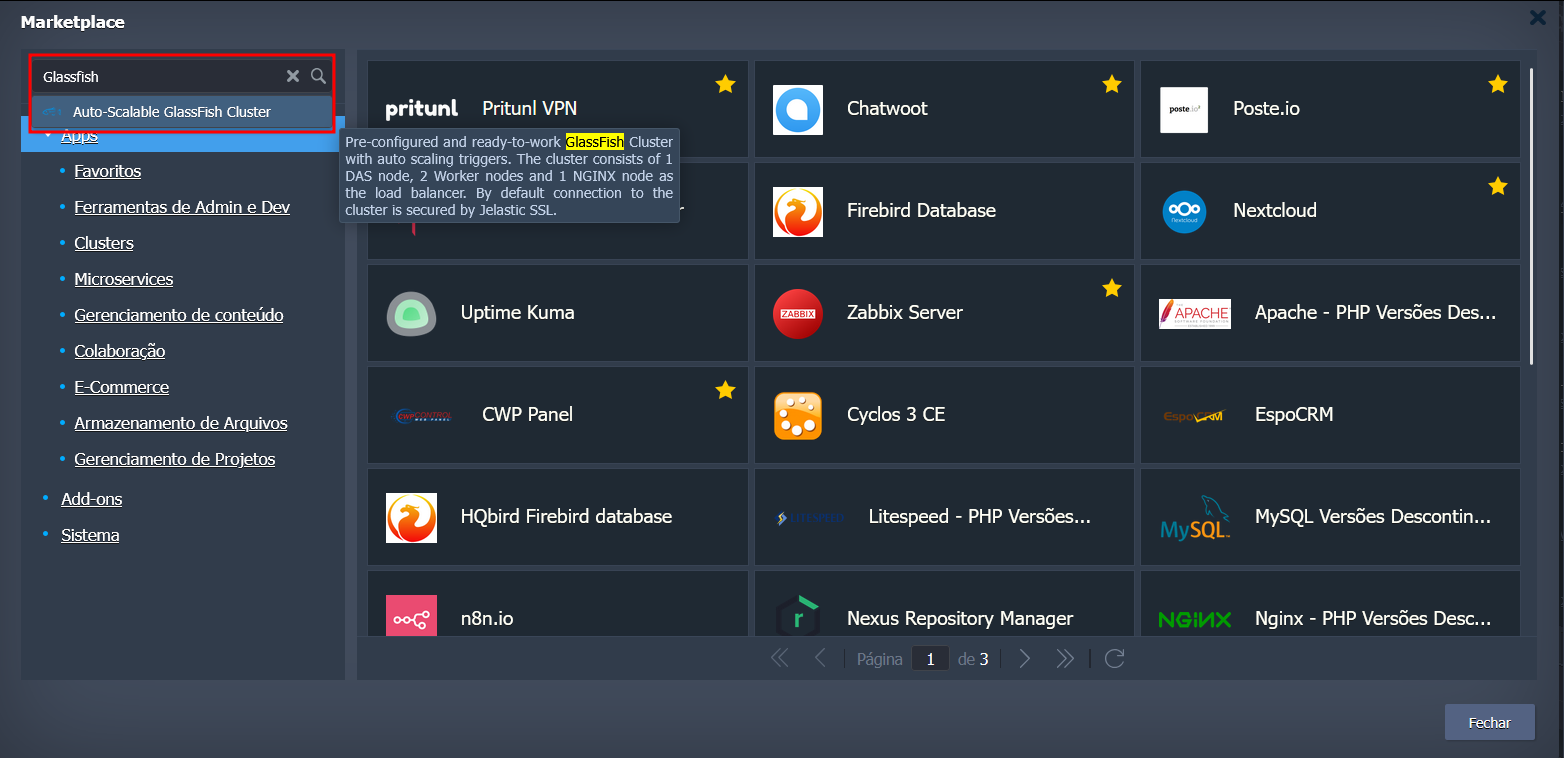This screenshot has height=758, width=1564.
Task: Click the Uptime Kuma icon
Action: pos(411,313)
